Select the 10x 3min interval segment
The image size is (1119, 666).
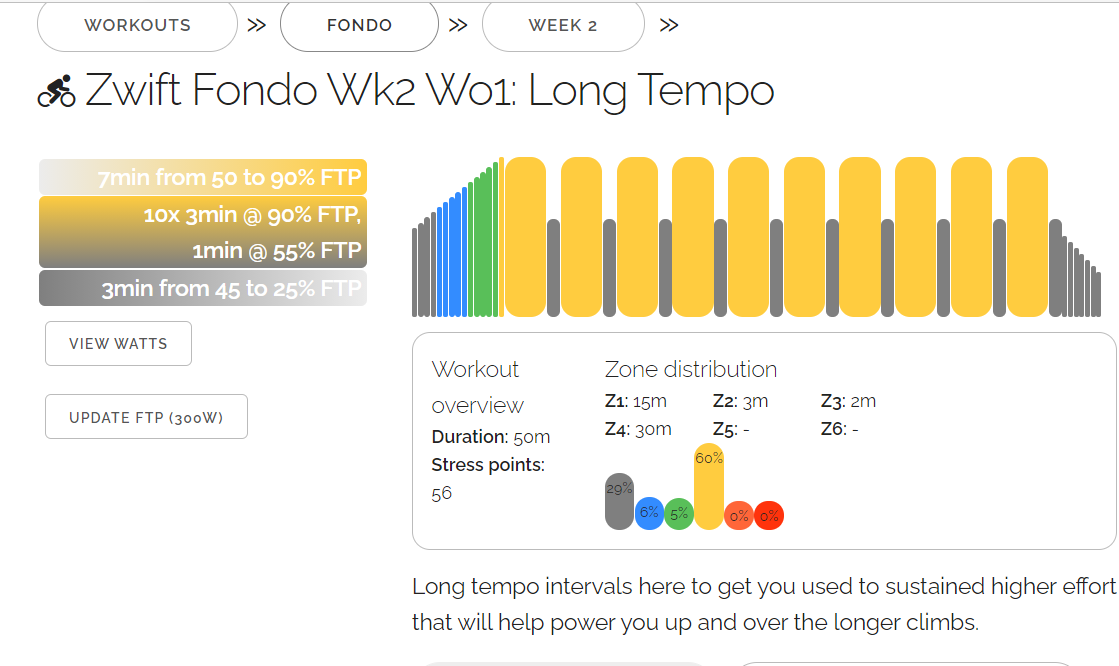203,232
